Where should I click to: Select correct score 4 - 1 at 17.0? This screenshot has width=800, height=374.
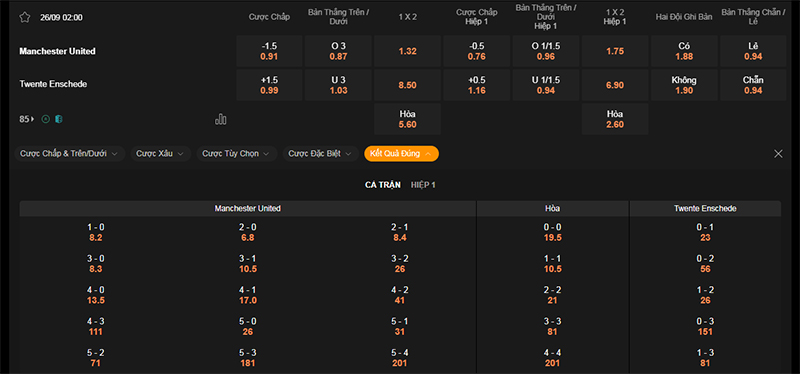[248, 295]
